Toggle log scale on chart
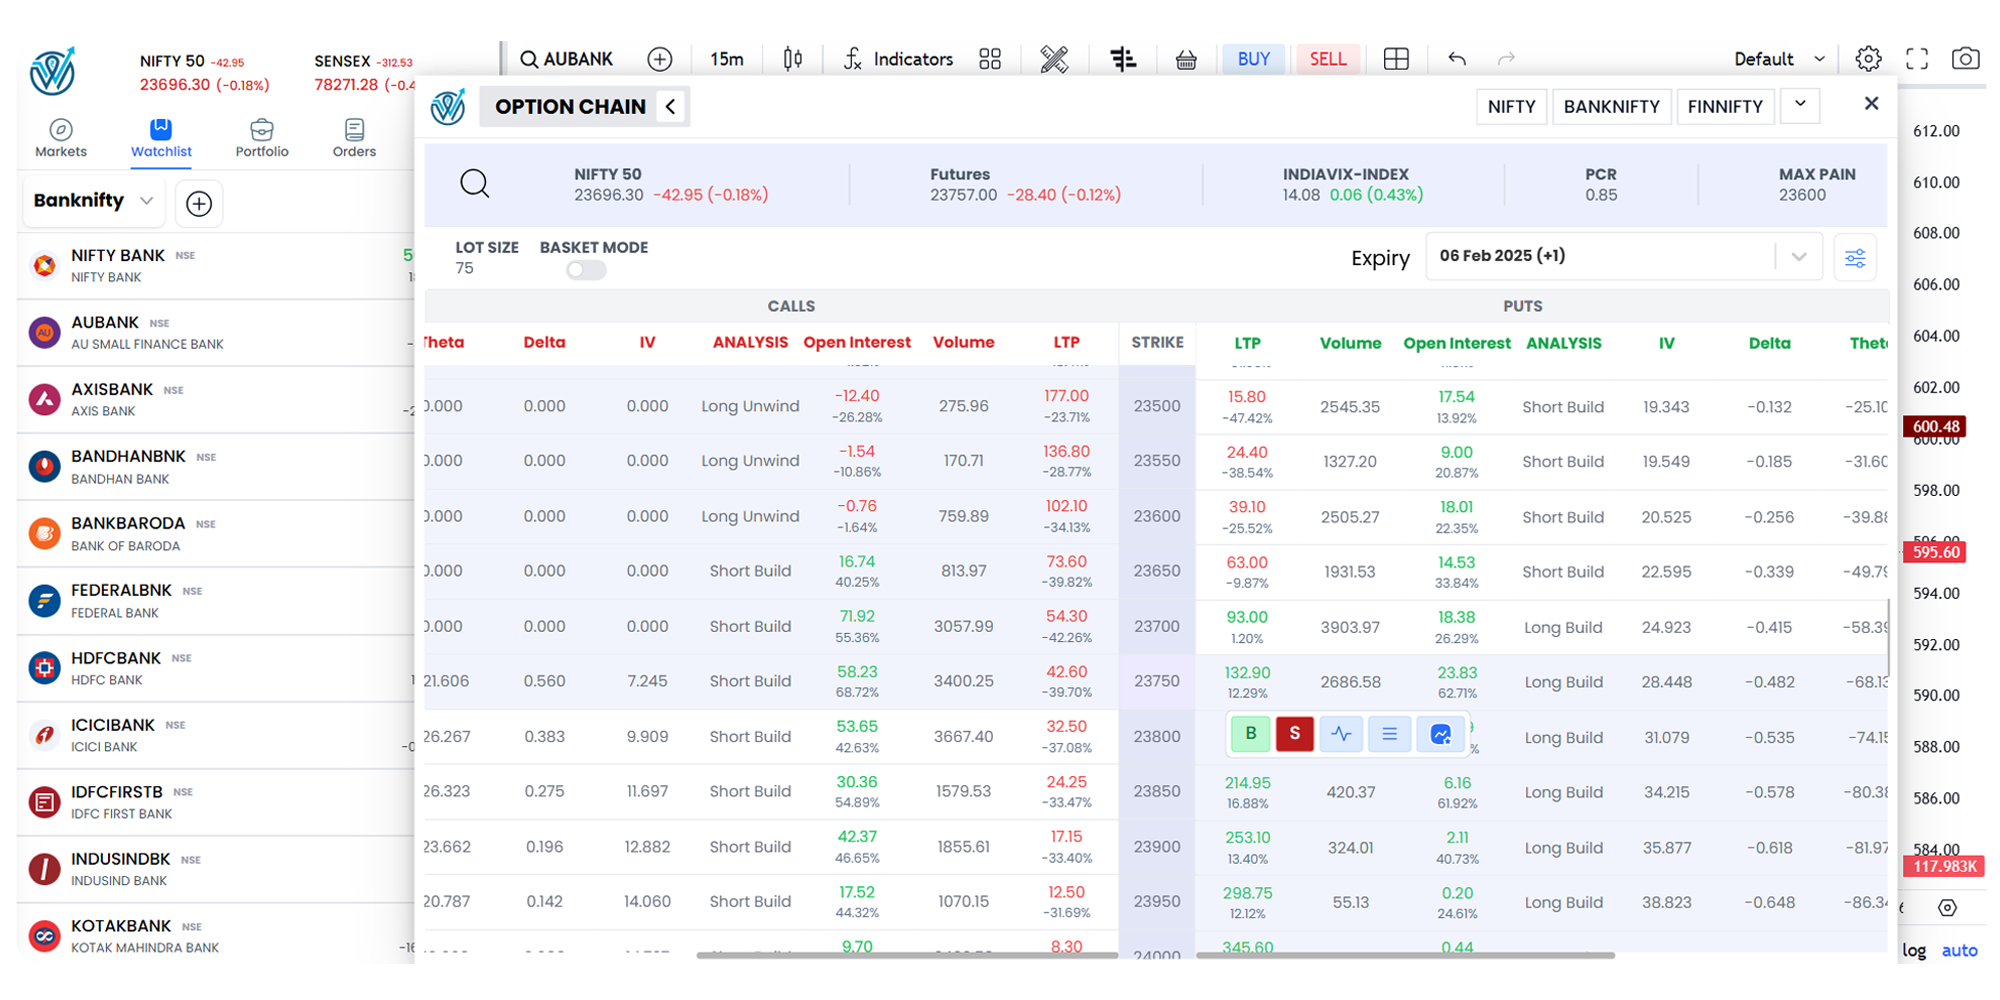Image resolution: width=2000 pixels, height=1000 pixels. coord(1914,950)
